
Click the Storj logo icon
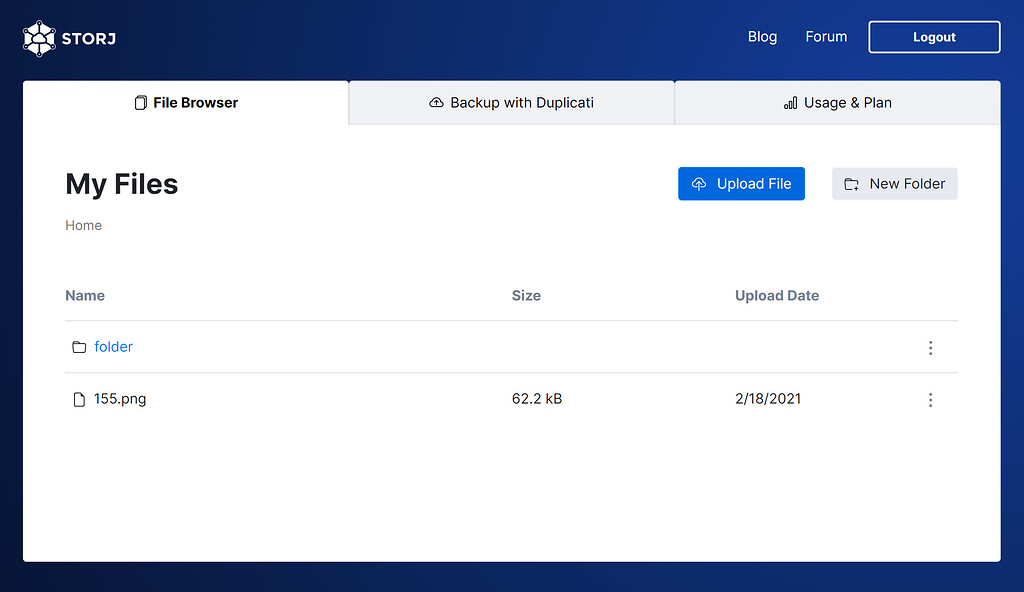pos(39,39)
